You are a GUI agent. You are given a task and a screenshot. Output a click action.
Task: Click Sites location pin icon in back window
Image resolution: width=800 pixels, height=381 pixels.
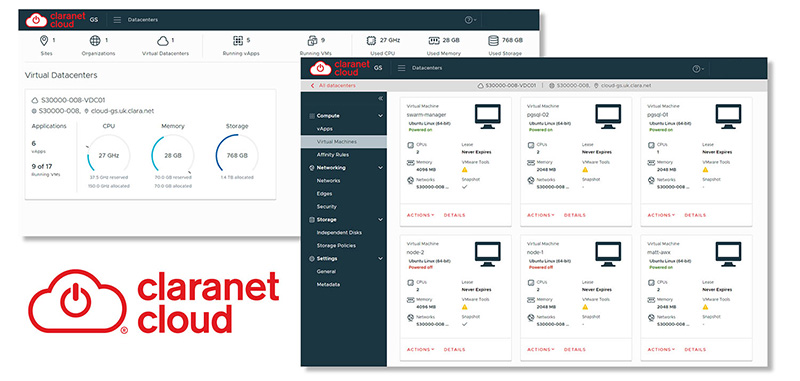(x=44, y=40)
